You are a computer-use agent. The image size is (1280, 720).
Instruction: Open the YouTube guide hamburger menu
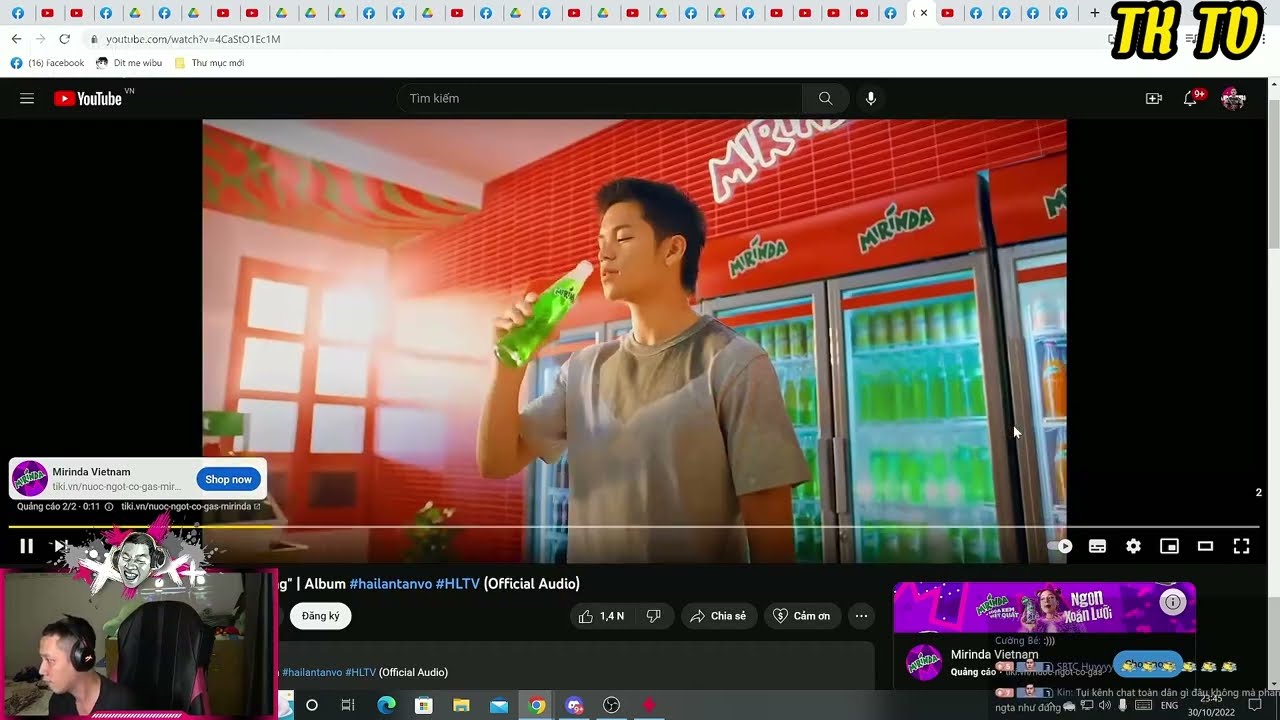tap(27, 99)
